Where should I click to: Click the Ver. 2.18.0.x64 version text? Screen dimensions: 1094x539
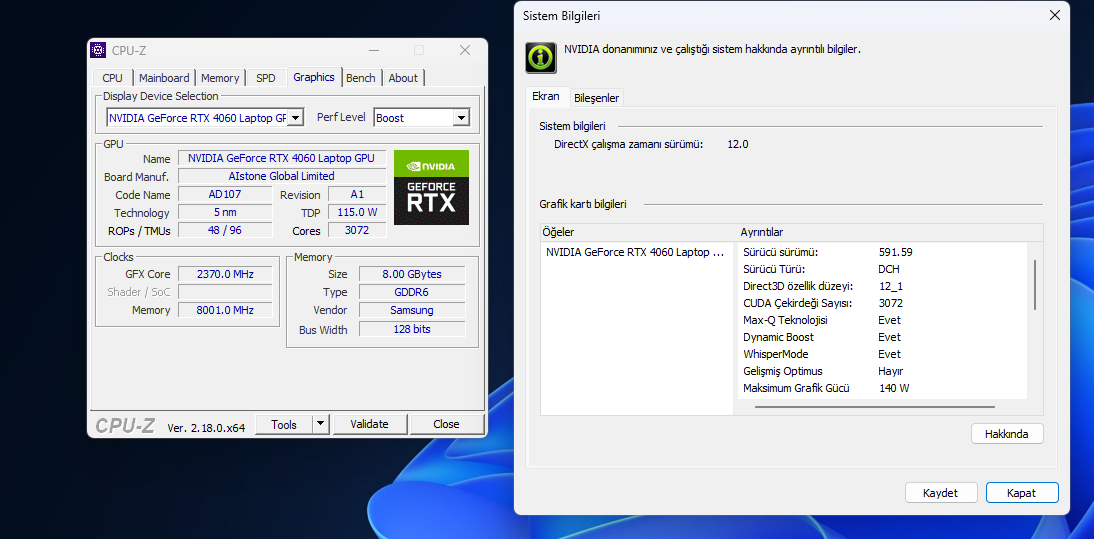[207, 427]
